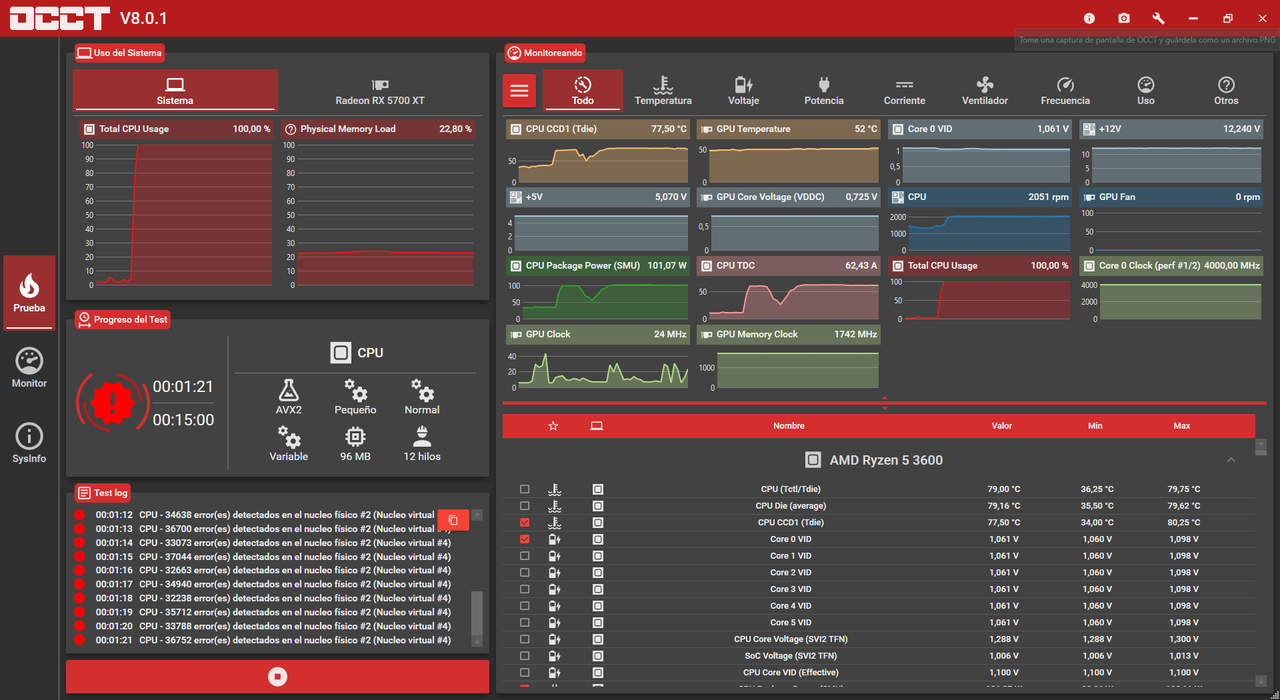Check the Core 3 VID checkbox

click(x=525, y=589)
